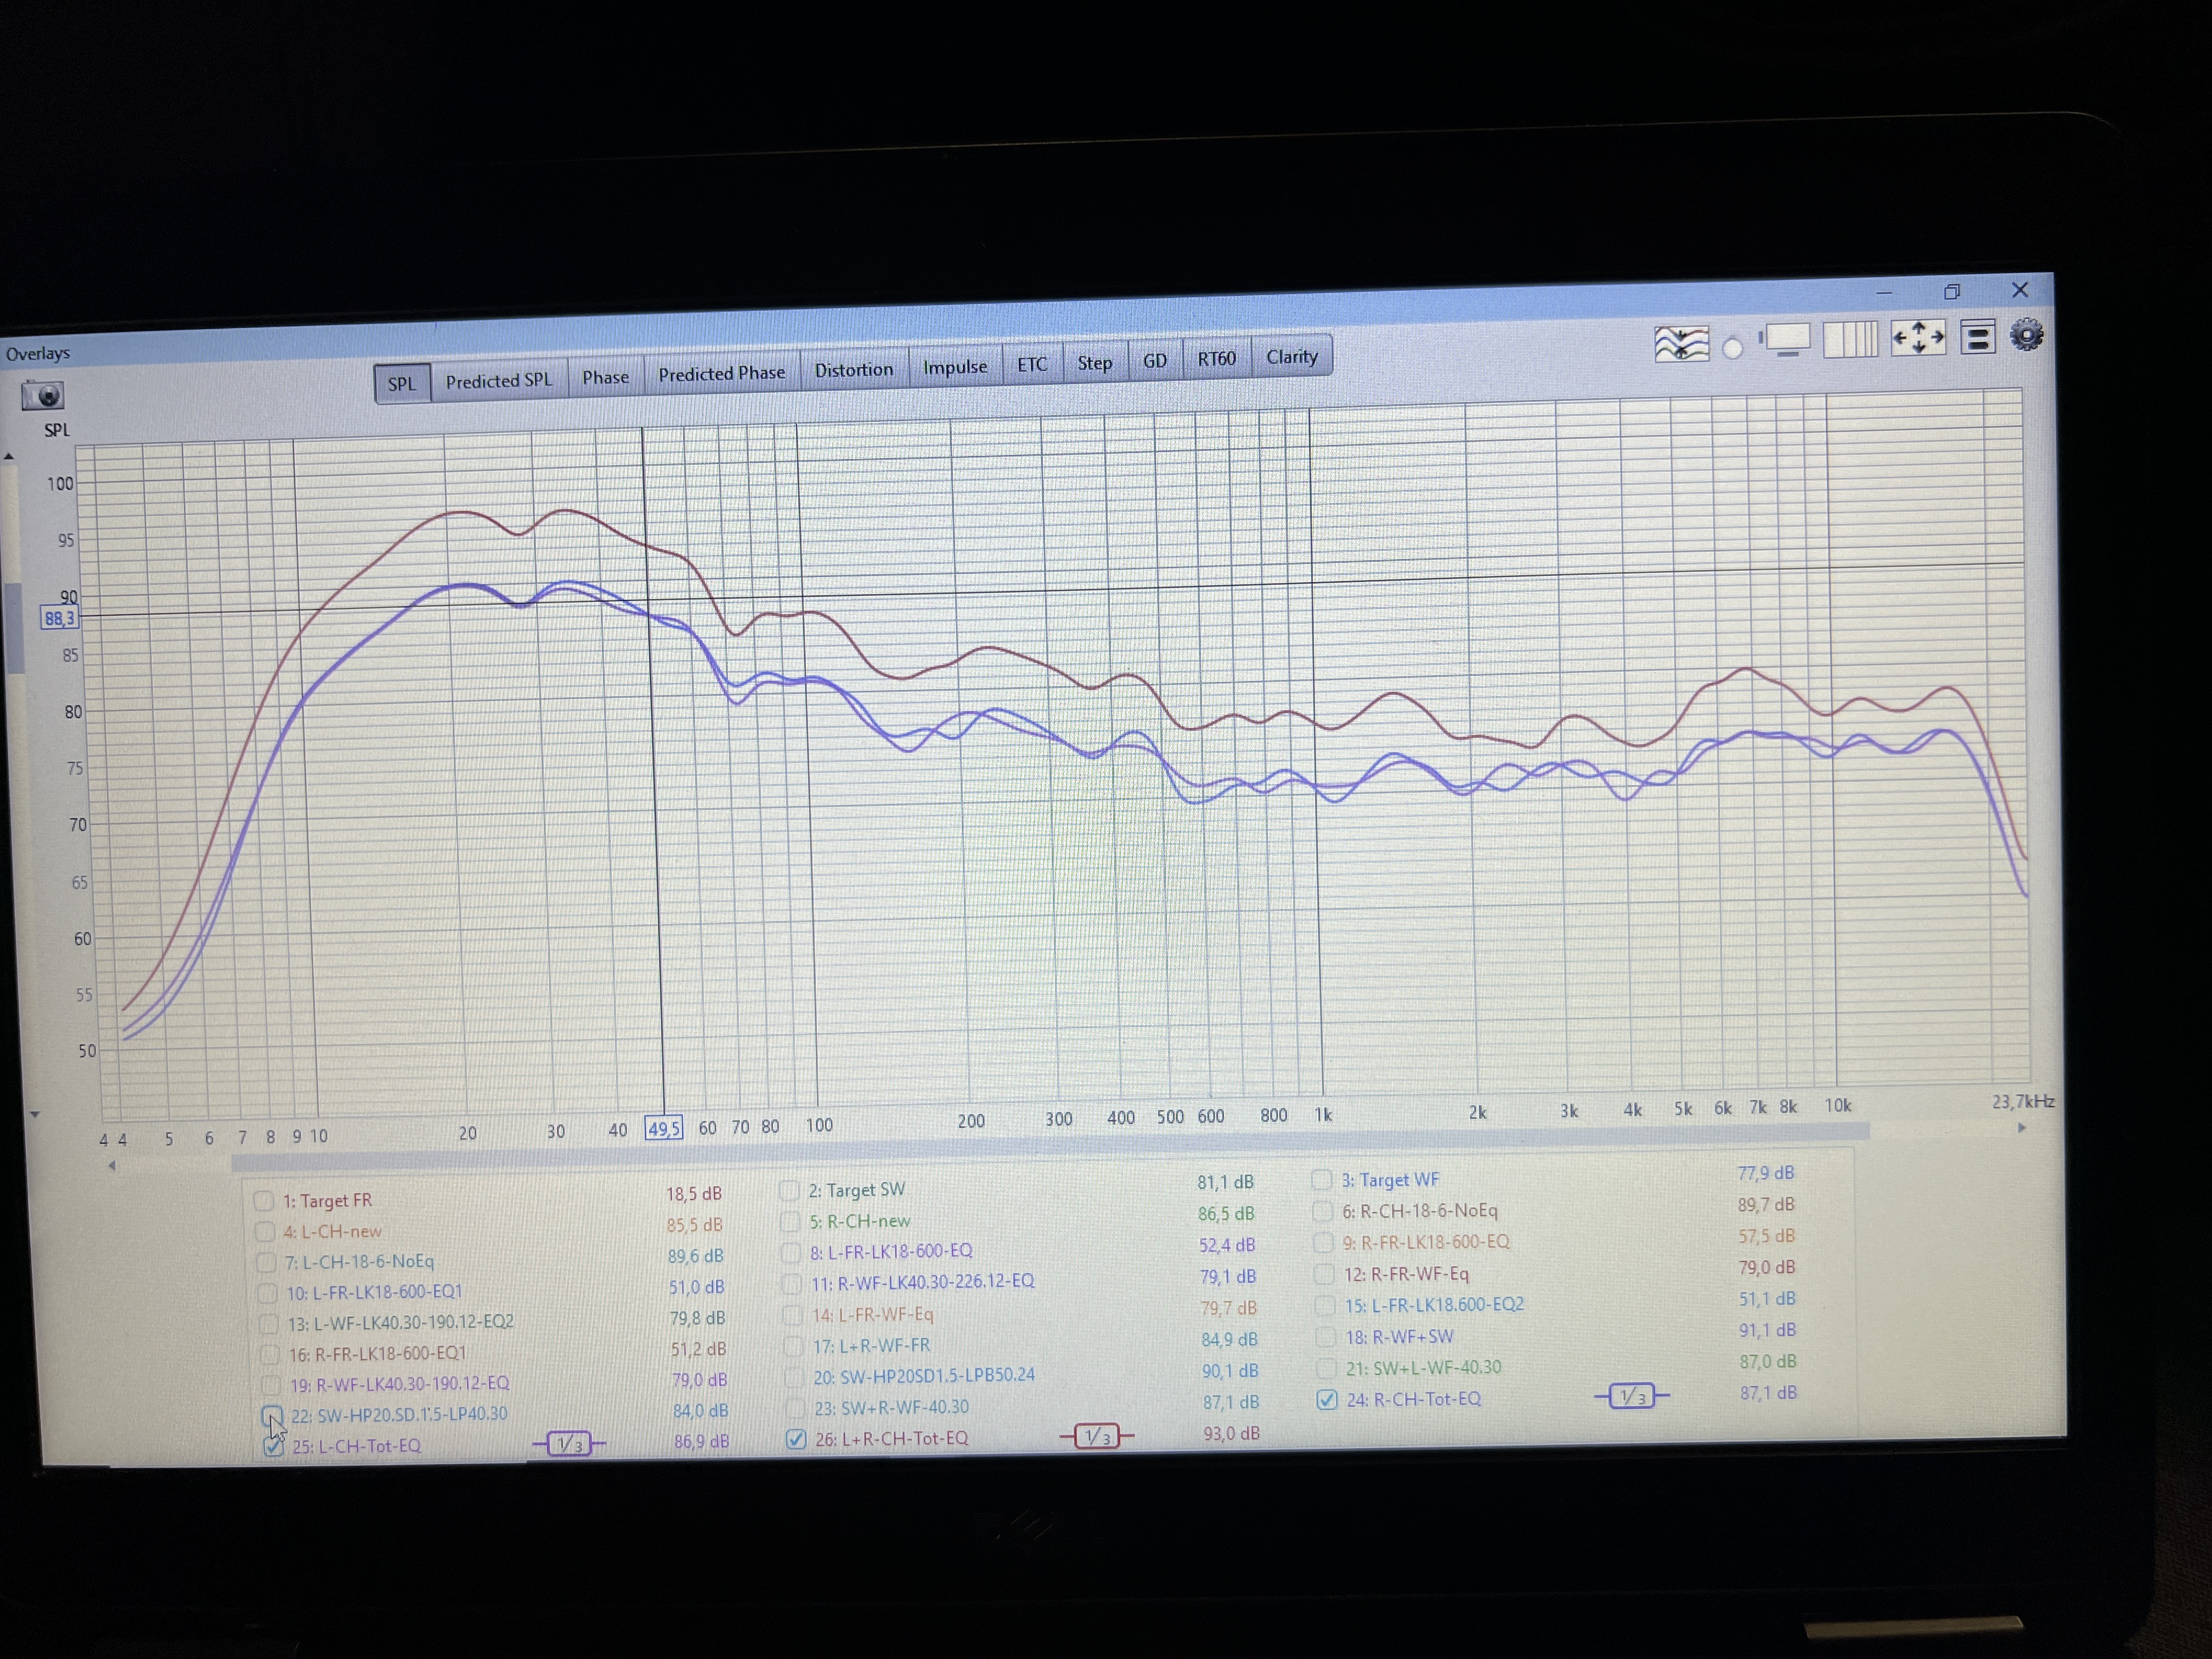Image resolution: width=2212 pixels, height=1659 pixels.
Task: Click the horizontal frequency axis scrollbar
Action: (x=1050, y=1148)
